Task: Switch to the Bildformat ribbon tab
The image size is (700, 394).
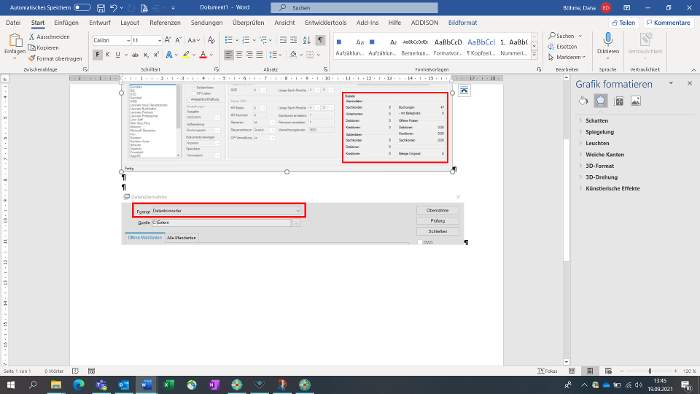Action: 462,23
